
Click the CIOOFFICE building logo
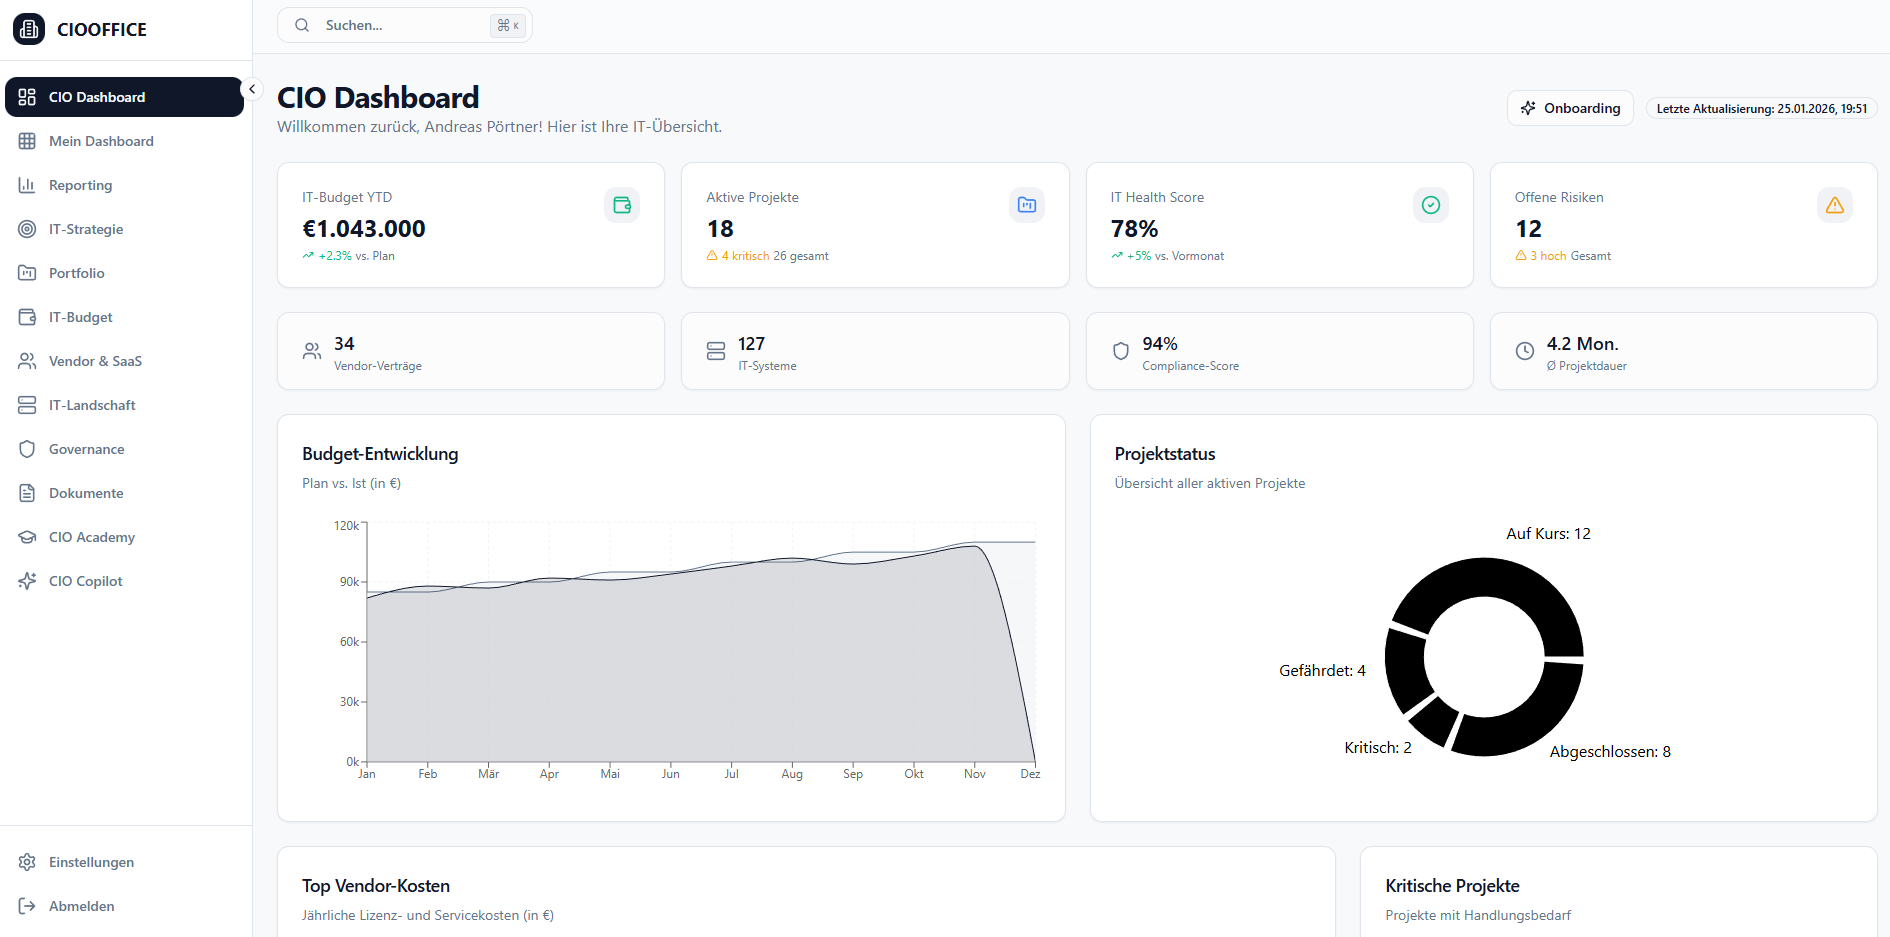(x=28, y=29)
